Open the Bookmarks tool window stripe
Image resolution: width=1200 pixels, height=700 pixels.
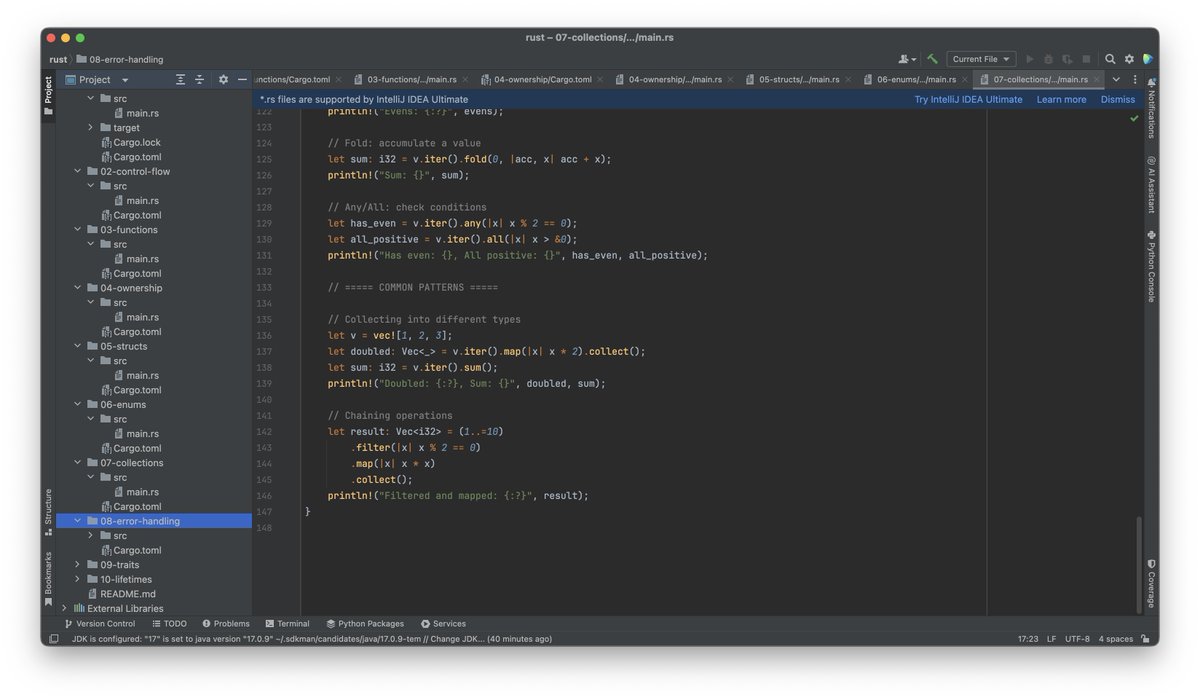(48, 579)
